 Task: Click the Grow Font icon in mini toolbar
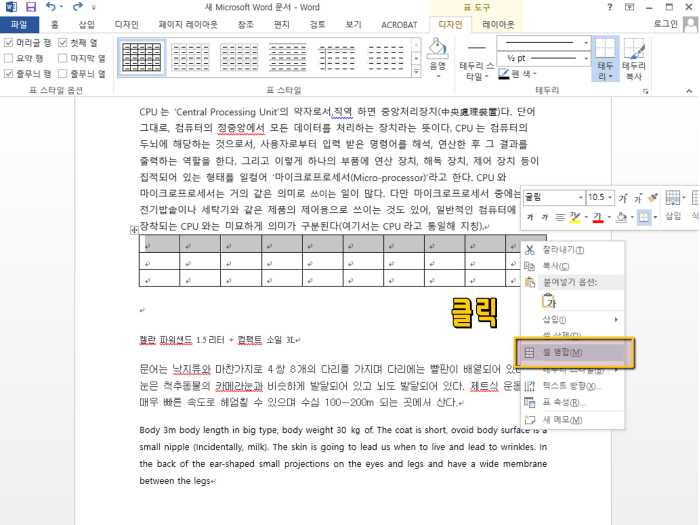623,197
